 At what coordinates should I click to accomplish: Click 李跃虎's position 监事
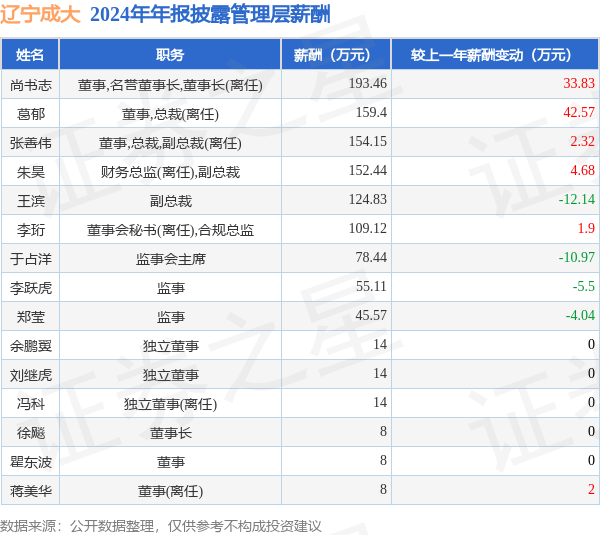[x=170, y=288]
